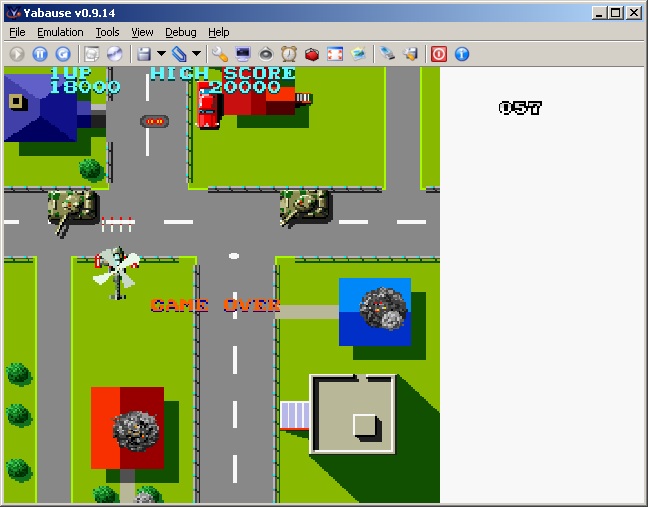This screenshot has height=507, width=648.
Task: Click the Yabause logo in the title bar
Action: pyautogui.click(x=14, y=13)
